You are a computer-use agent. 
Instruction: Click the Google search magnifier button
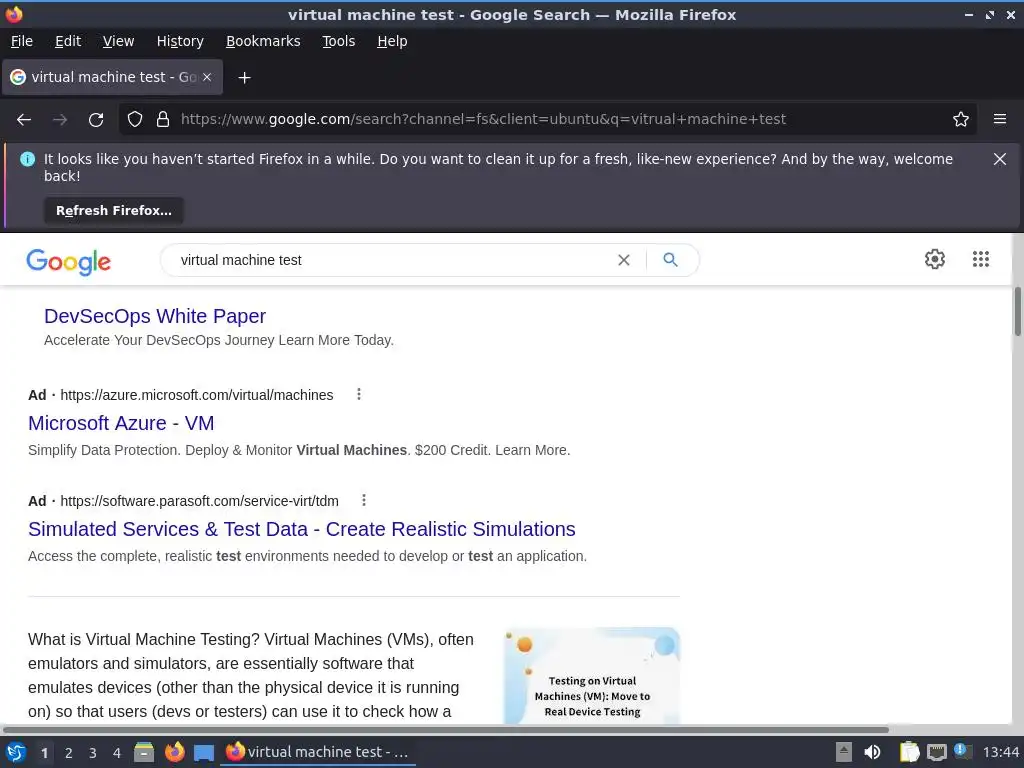(670, 260)
